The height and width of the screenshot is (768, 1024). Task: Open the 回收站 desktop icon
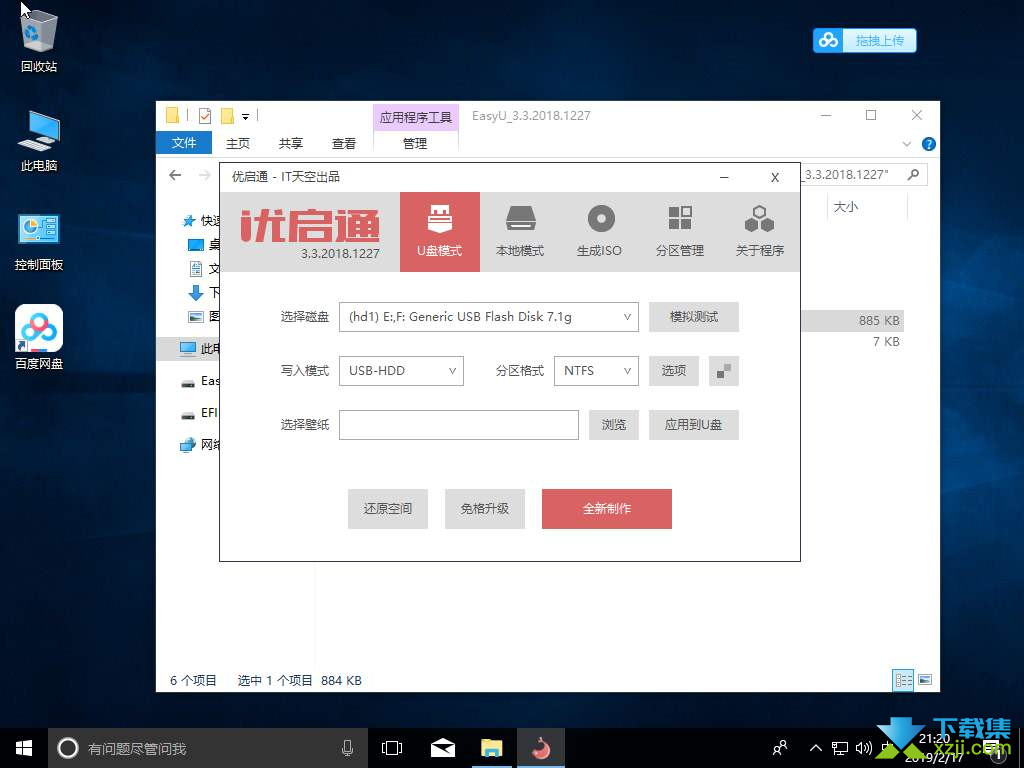tap(39, 40)
